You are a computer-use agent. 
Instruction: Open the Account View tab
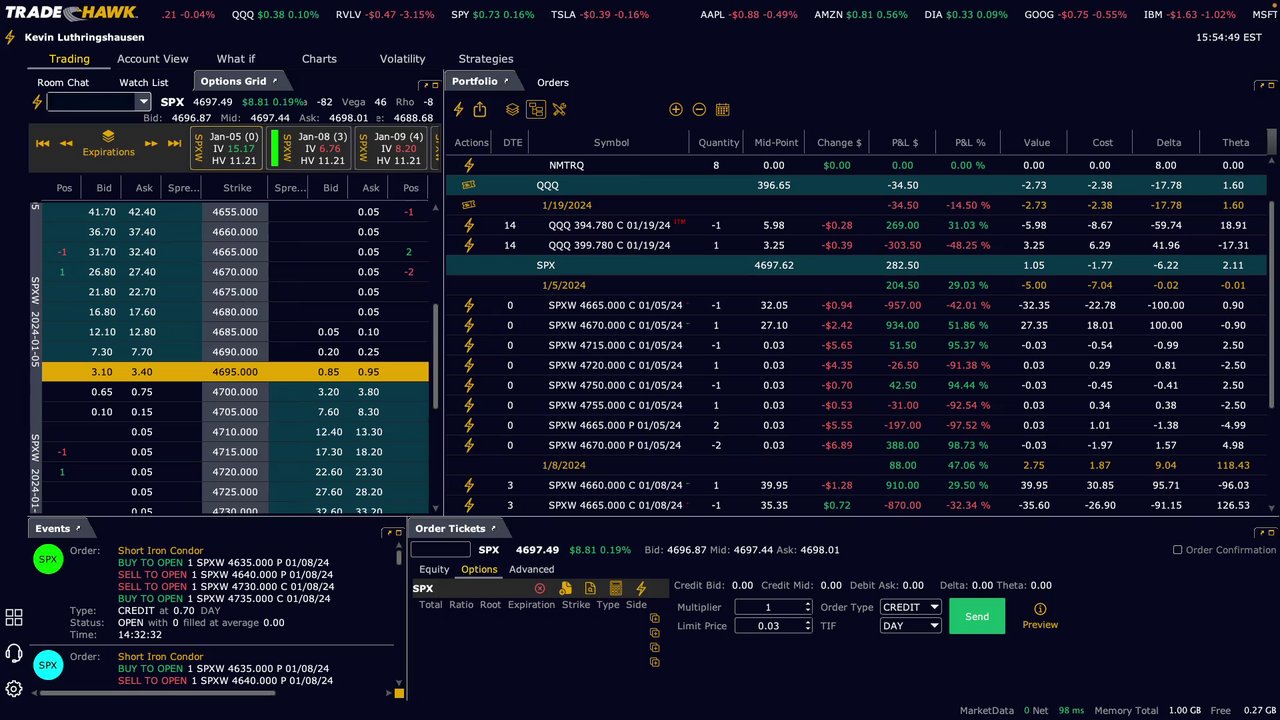click(x=153, y=59)
